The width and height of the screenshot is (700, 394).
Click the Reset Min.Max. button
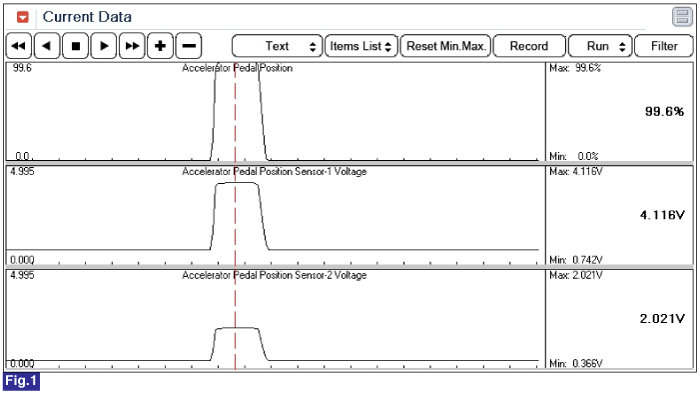point(446,46)
